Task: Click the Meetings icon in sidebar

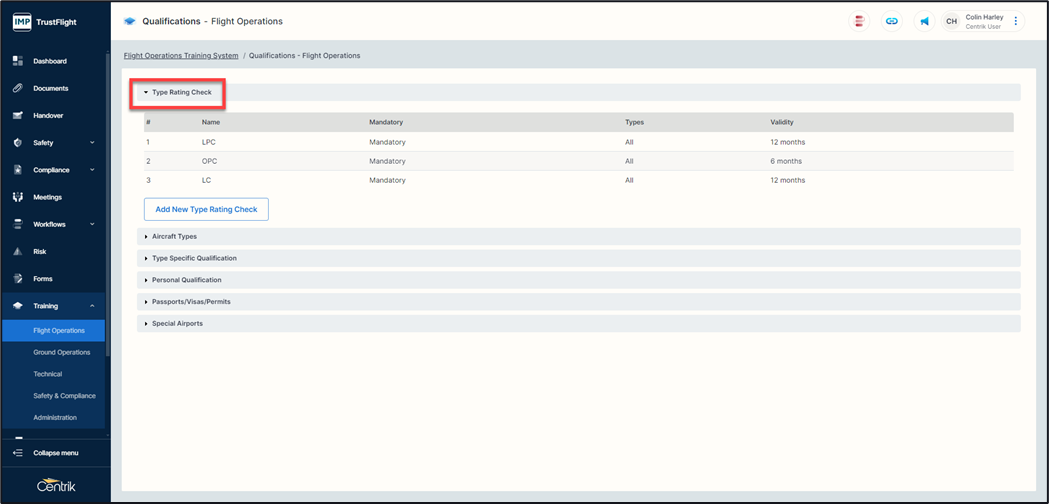Action: click(x=18, y=197)
